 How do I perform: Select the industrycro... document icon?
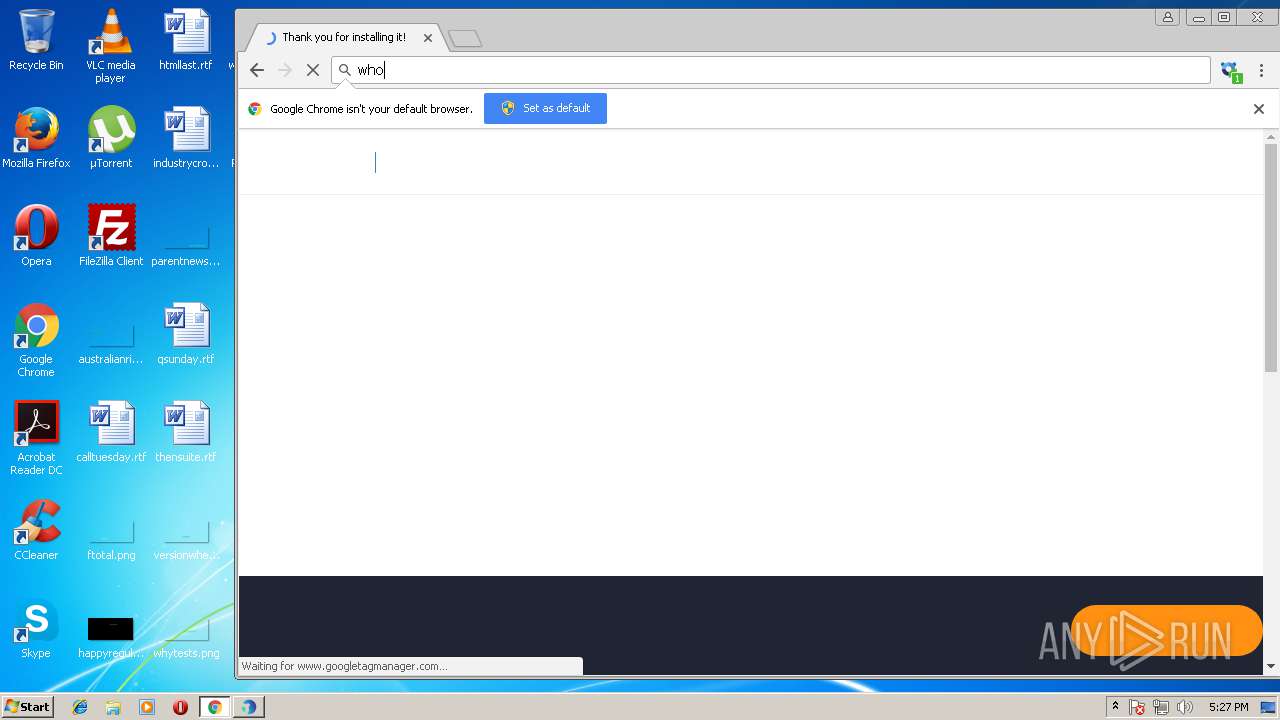click(186, 137)
